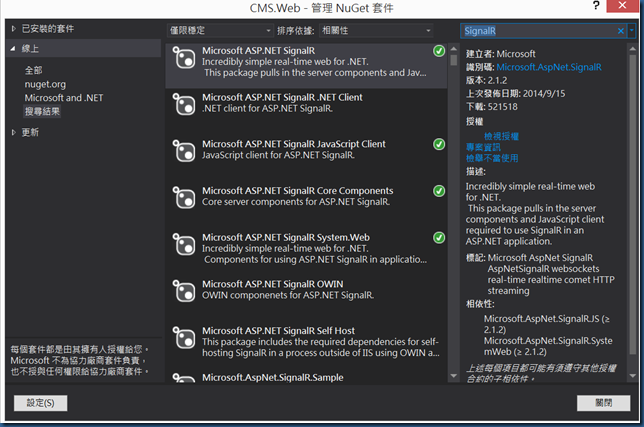Viewport: 644px width, 427px height.
Task: Select the Microsoft ASP.NET SignalR OWIN row
Action: (306, 298)
